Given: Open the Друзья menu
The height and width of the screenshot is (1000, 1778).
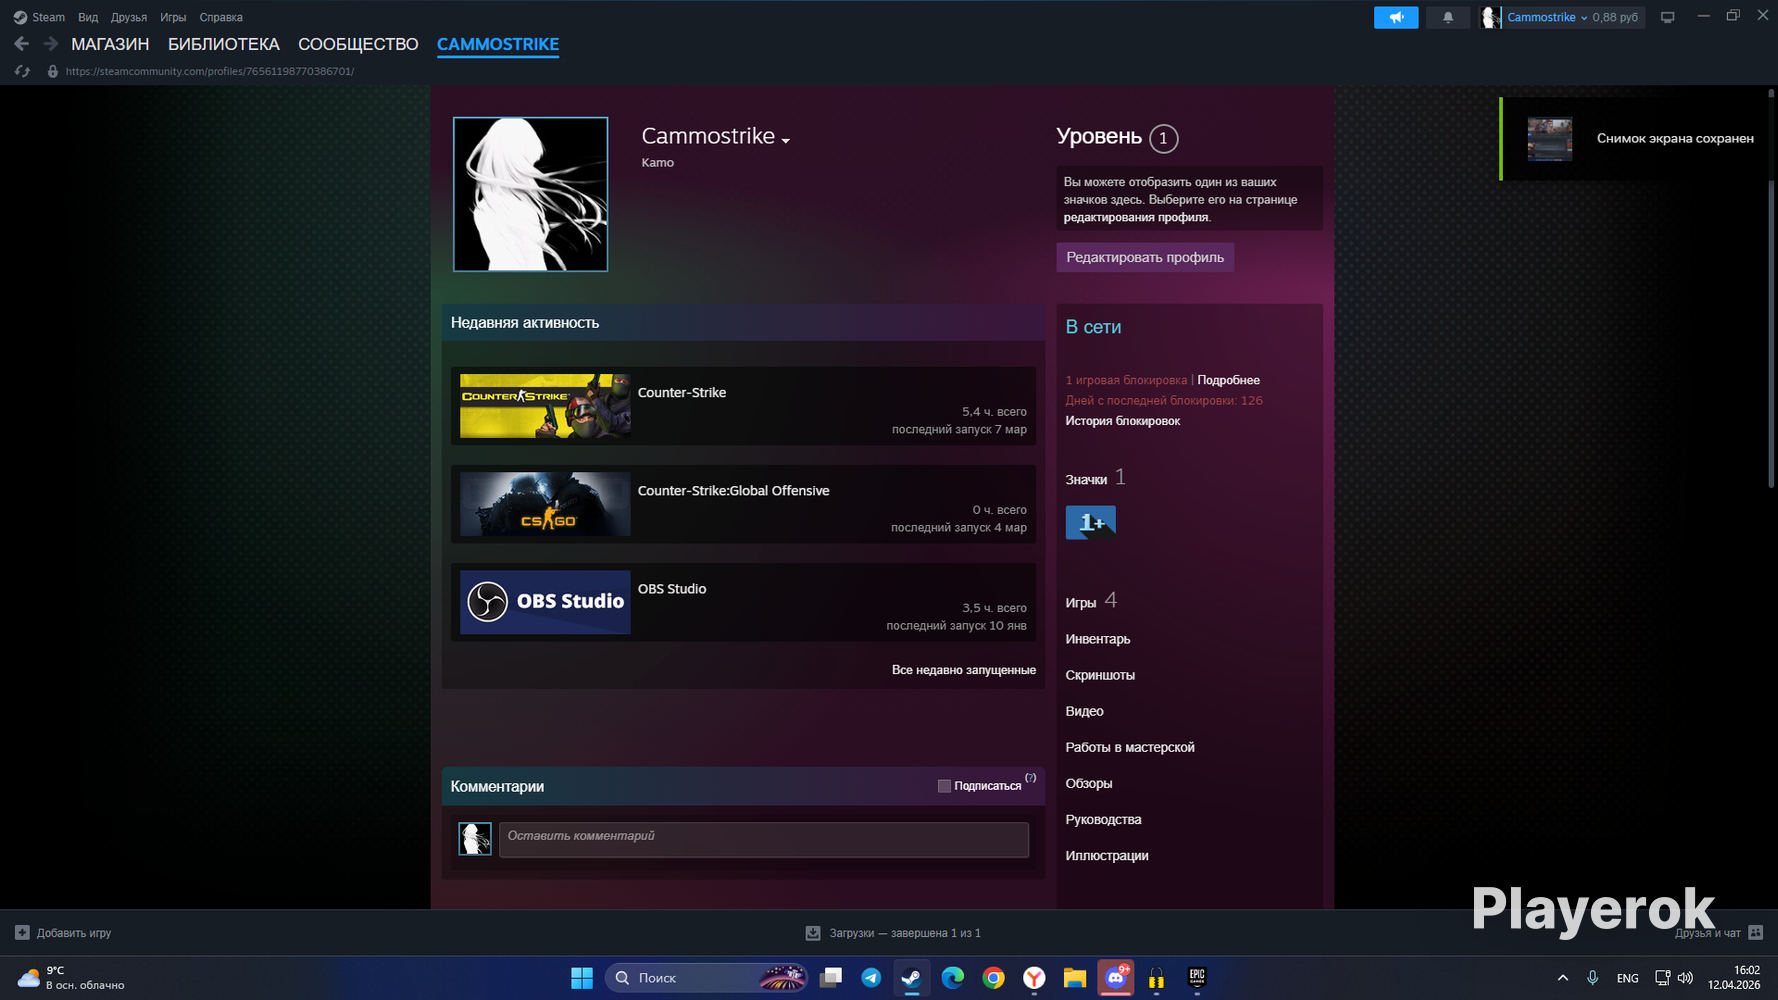Looking at the screenshot, I should click(129, 17).
